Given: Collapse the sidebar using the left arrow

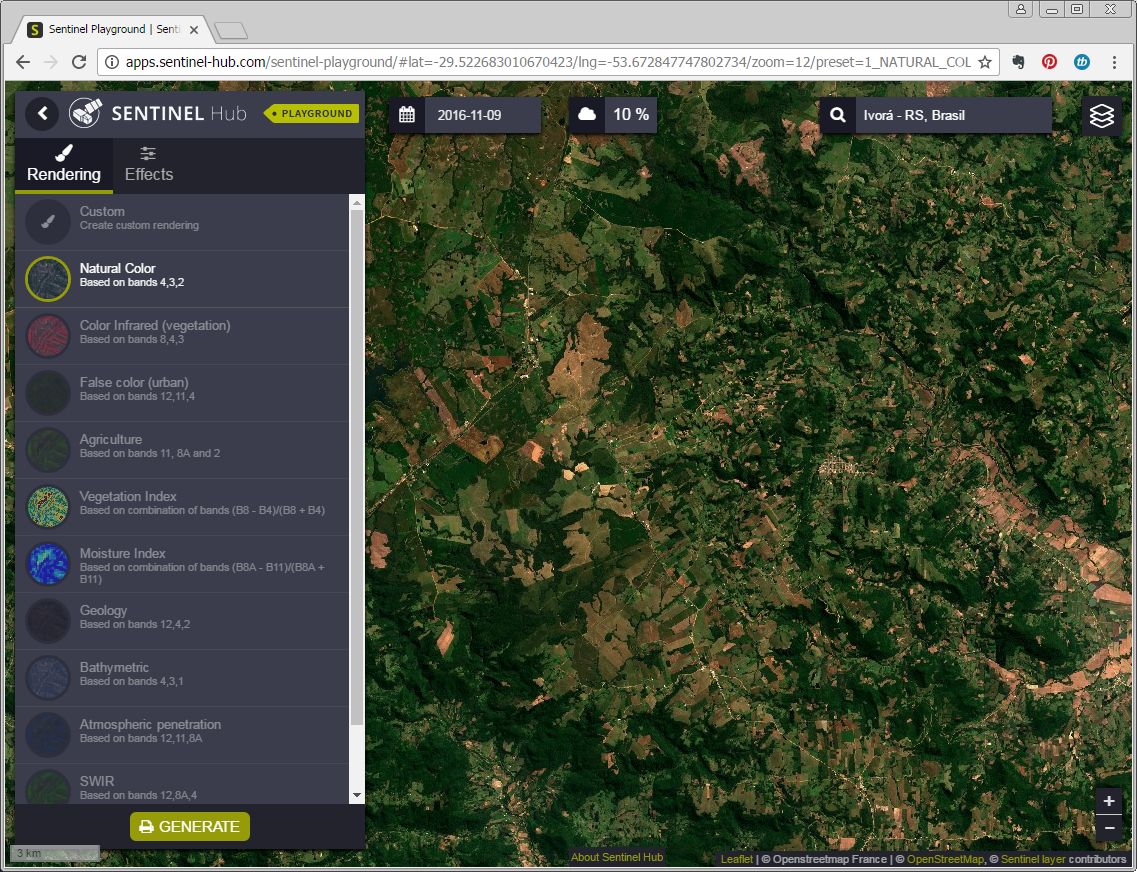Looking at the screenshot, I should click(41, 113).
